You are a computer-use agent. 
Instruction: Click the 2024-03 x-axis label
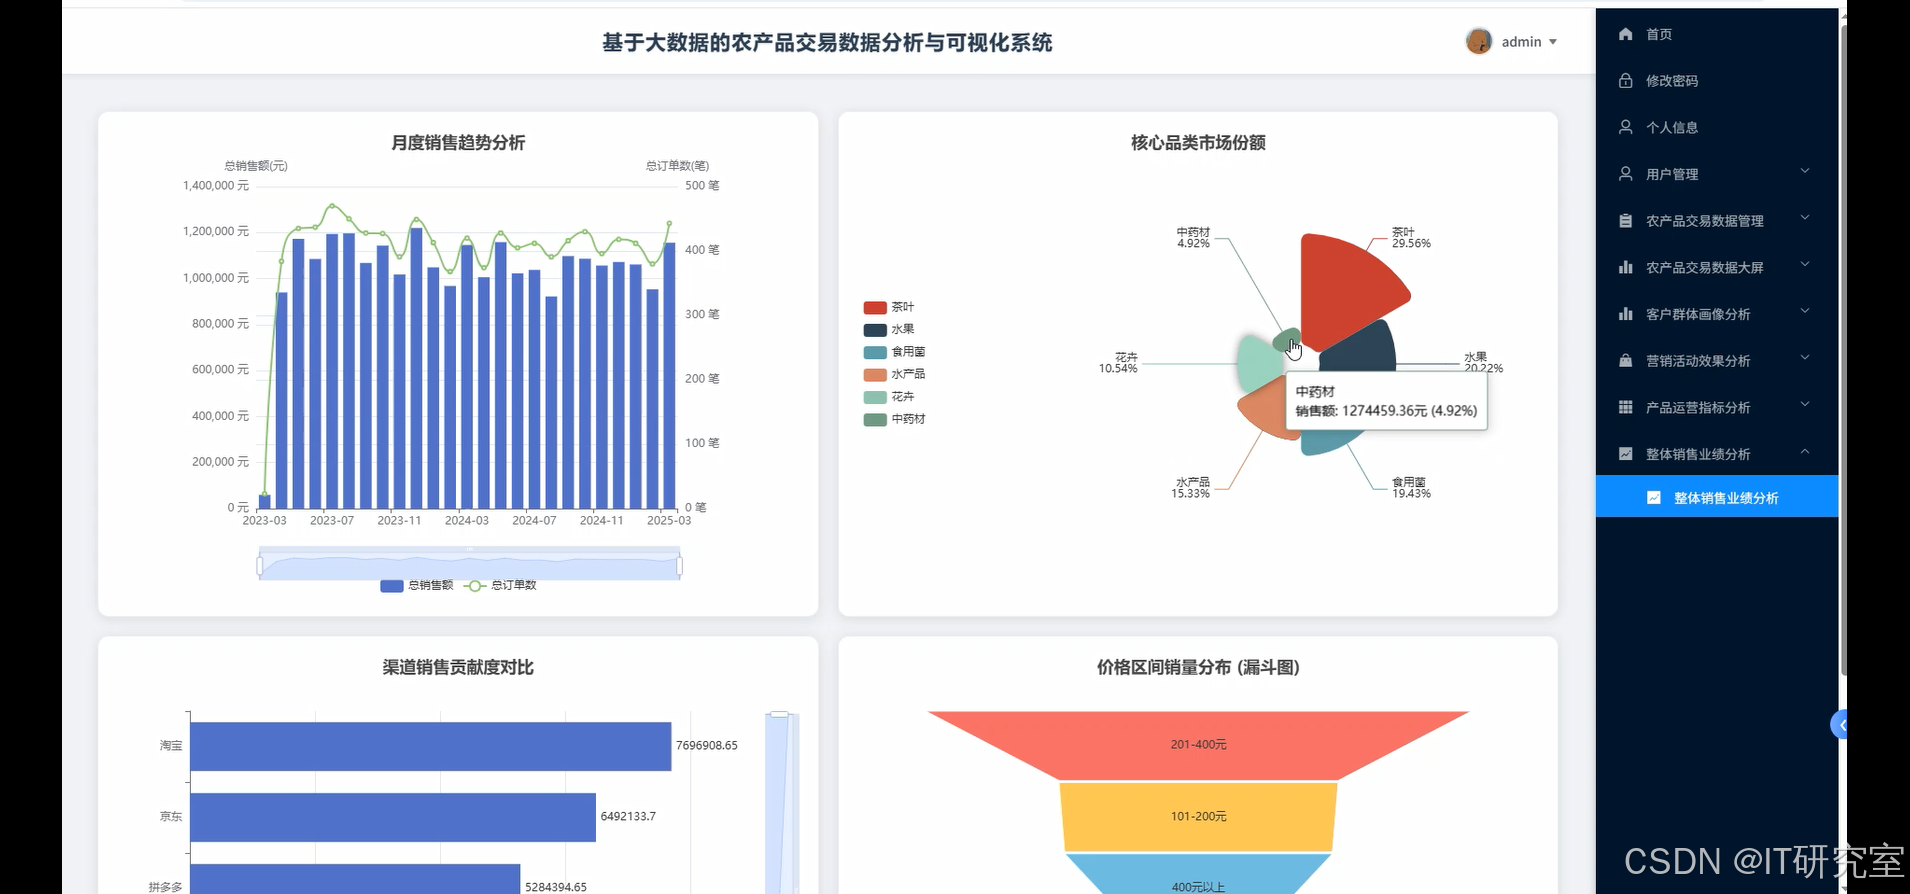point(467,520)
